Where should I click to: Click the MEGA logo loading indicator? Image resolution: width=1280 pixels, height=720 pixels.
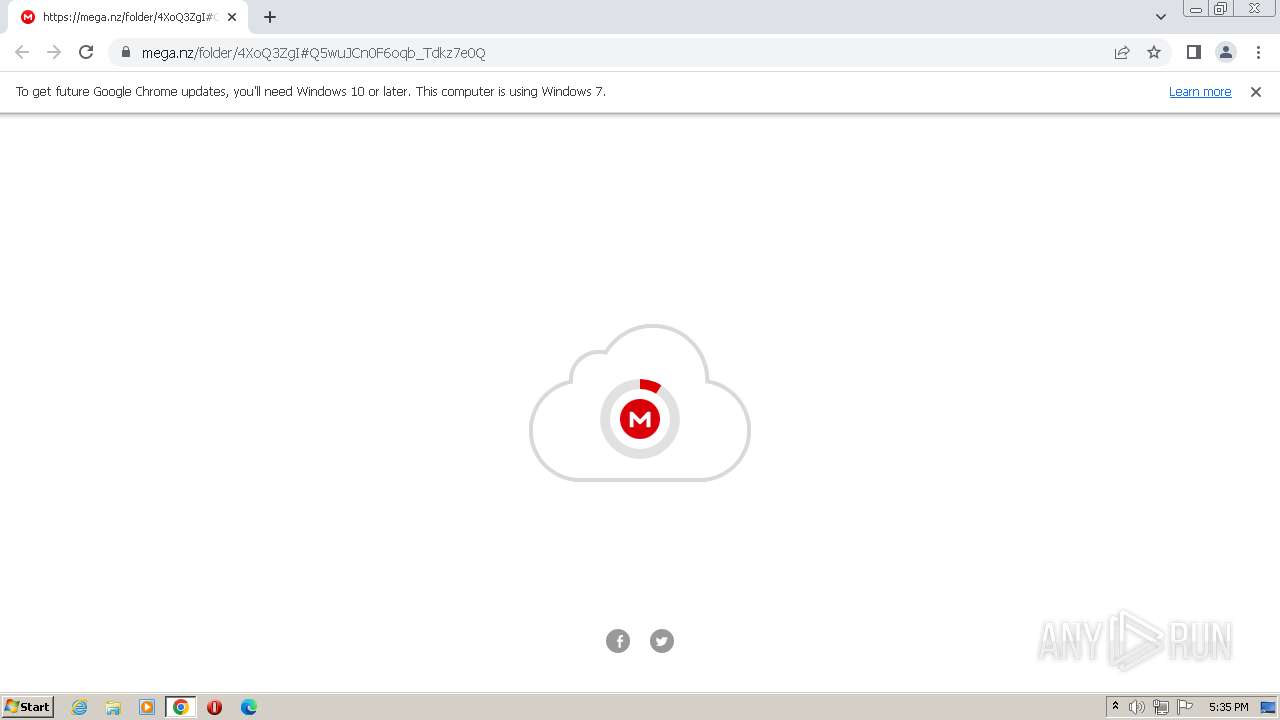(x=640, y=419)
